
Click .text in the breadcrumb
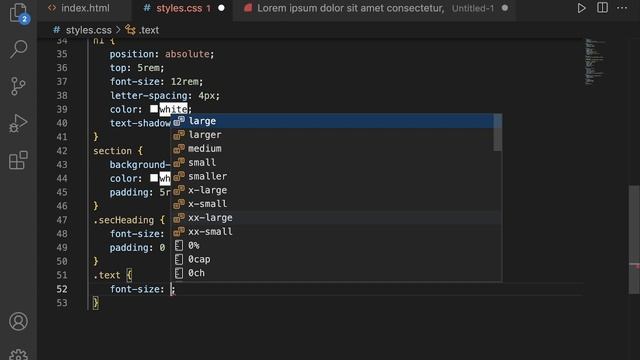149,30
